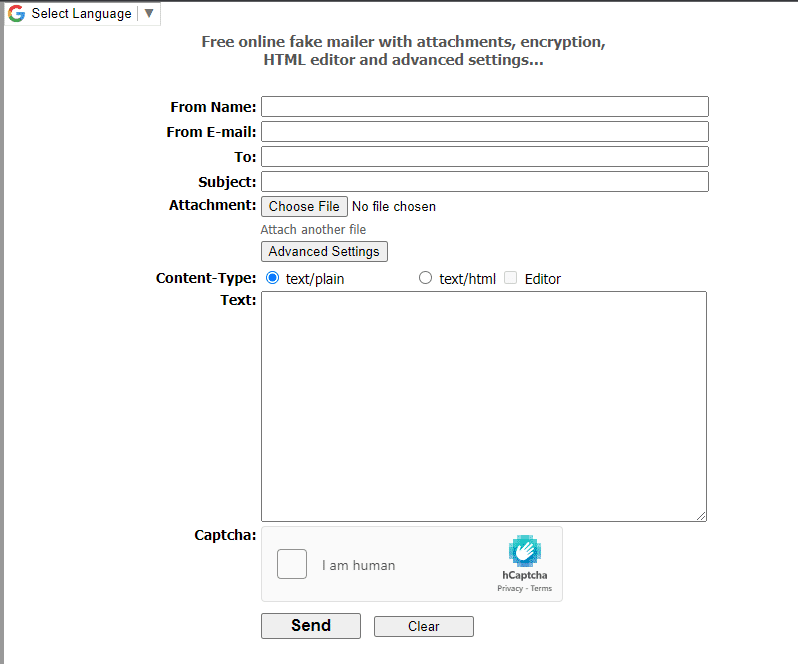Open the Select Language dropdown arrow
The height and width of the screenshot is (664, 798).
click(149, 14)
